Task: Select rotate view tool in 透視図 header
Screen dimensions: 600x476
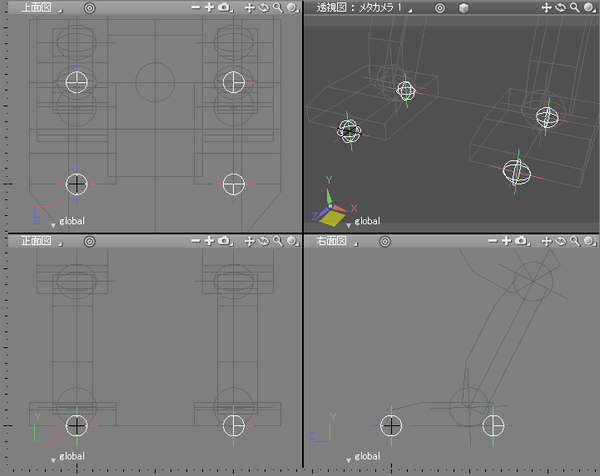Action: [561, 8]
